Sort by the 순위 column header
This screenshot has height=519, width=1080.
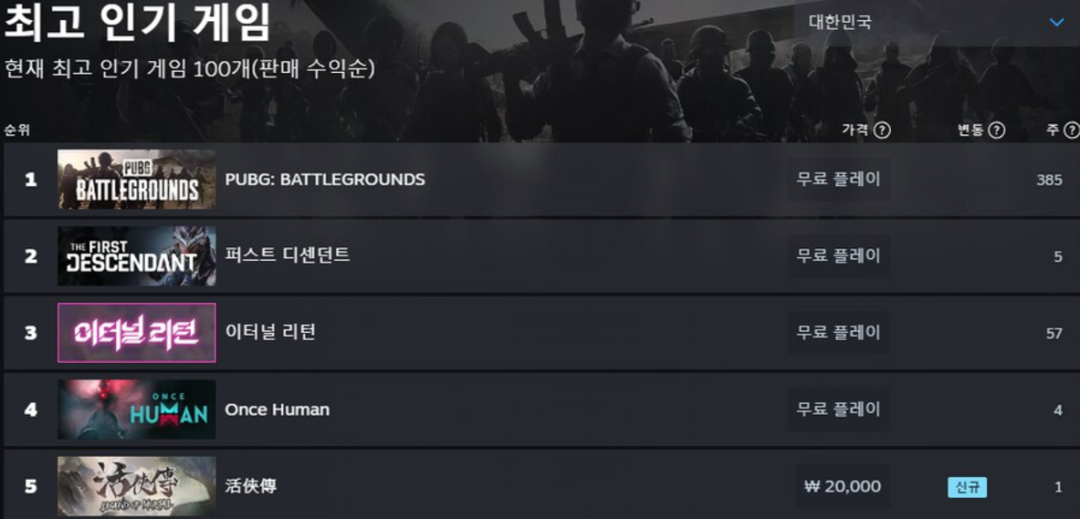click(x=17, y=130)
